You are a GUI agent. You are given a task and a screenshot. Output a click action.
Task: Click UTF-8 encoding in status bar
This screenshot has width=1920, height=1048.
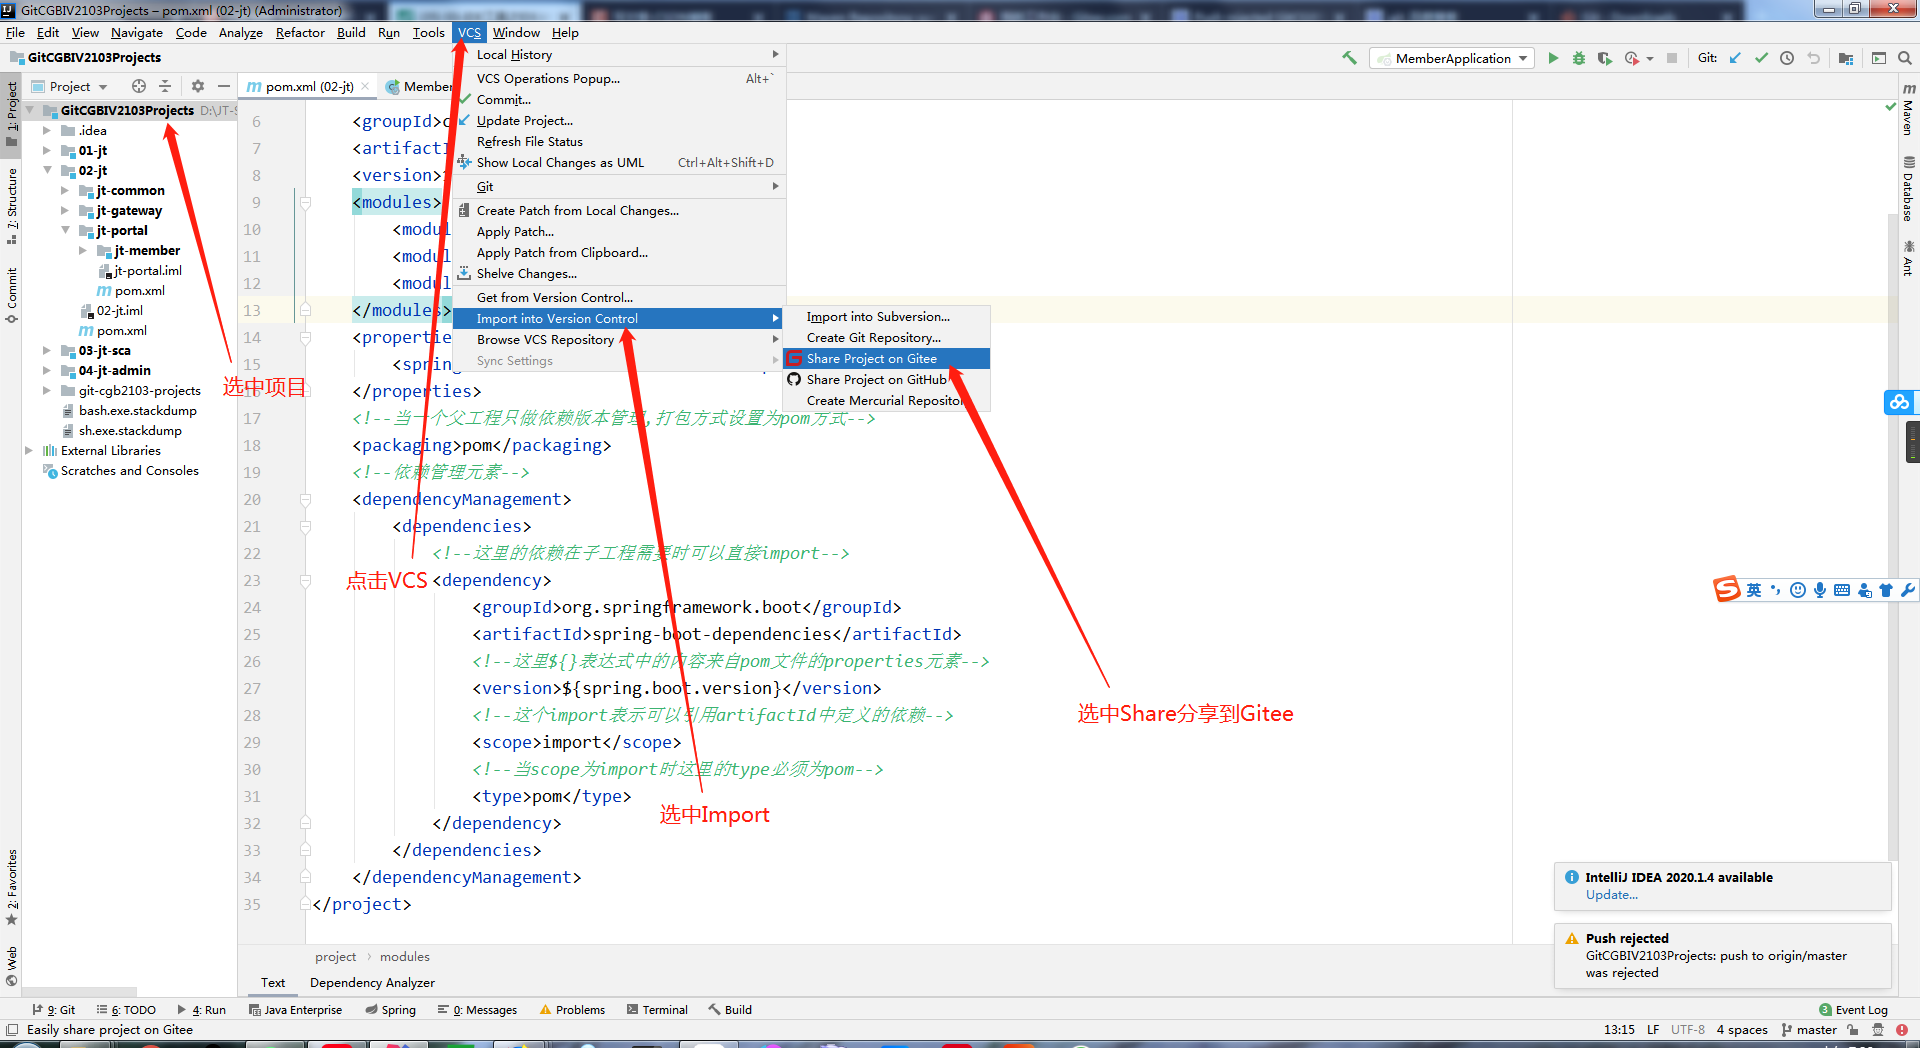click(x=1688, y=1029)
